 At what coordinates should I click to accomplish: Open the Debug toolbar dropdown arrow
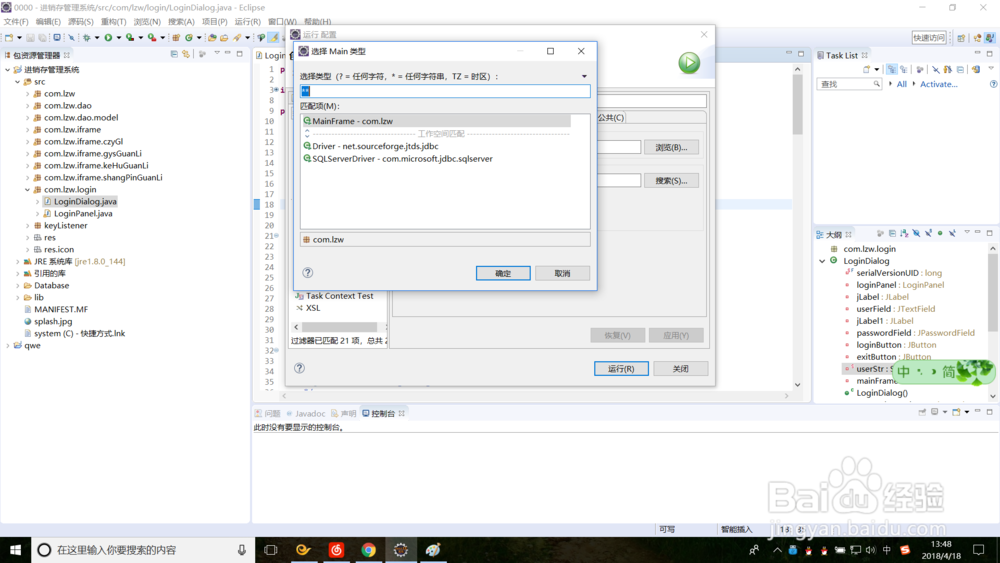click(x=97, y=38)
